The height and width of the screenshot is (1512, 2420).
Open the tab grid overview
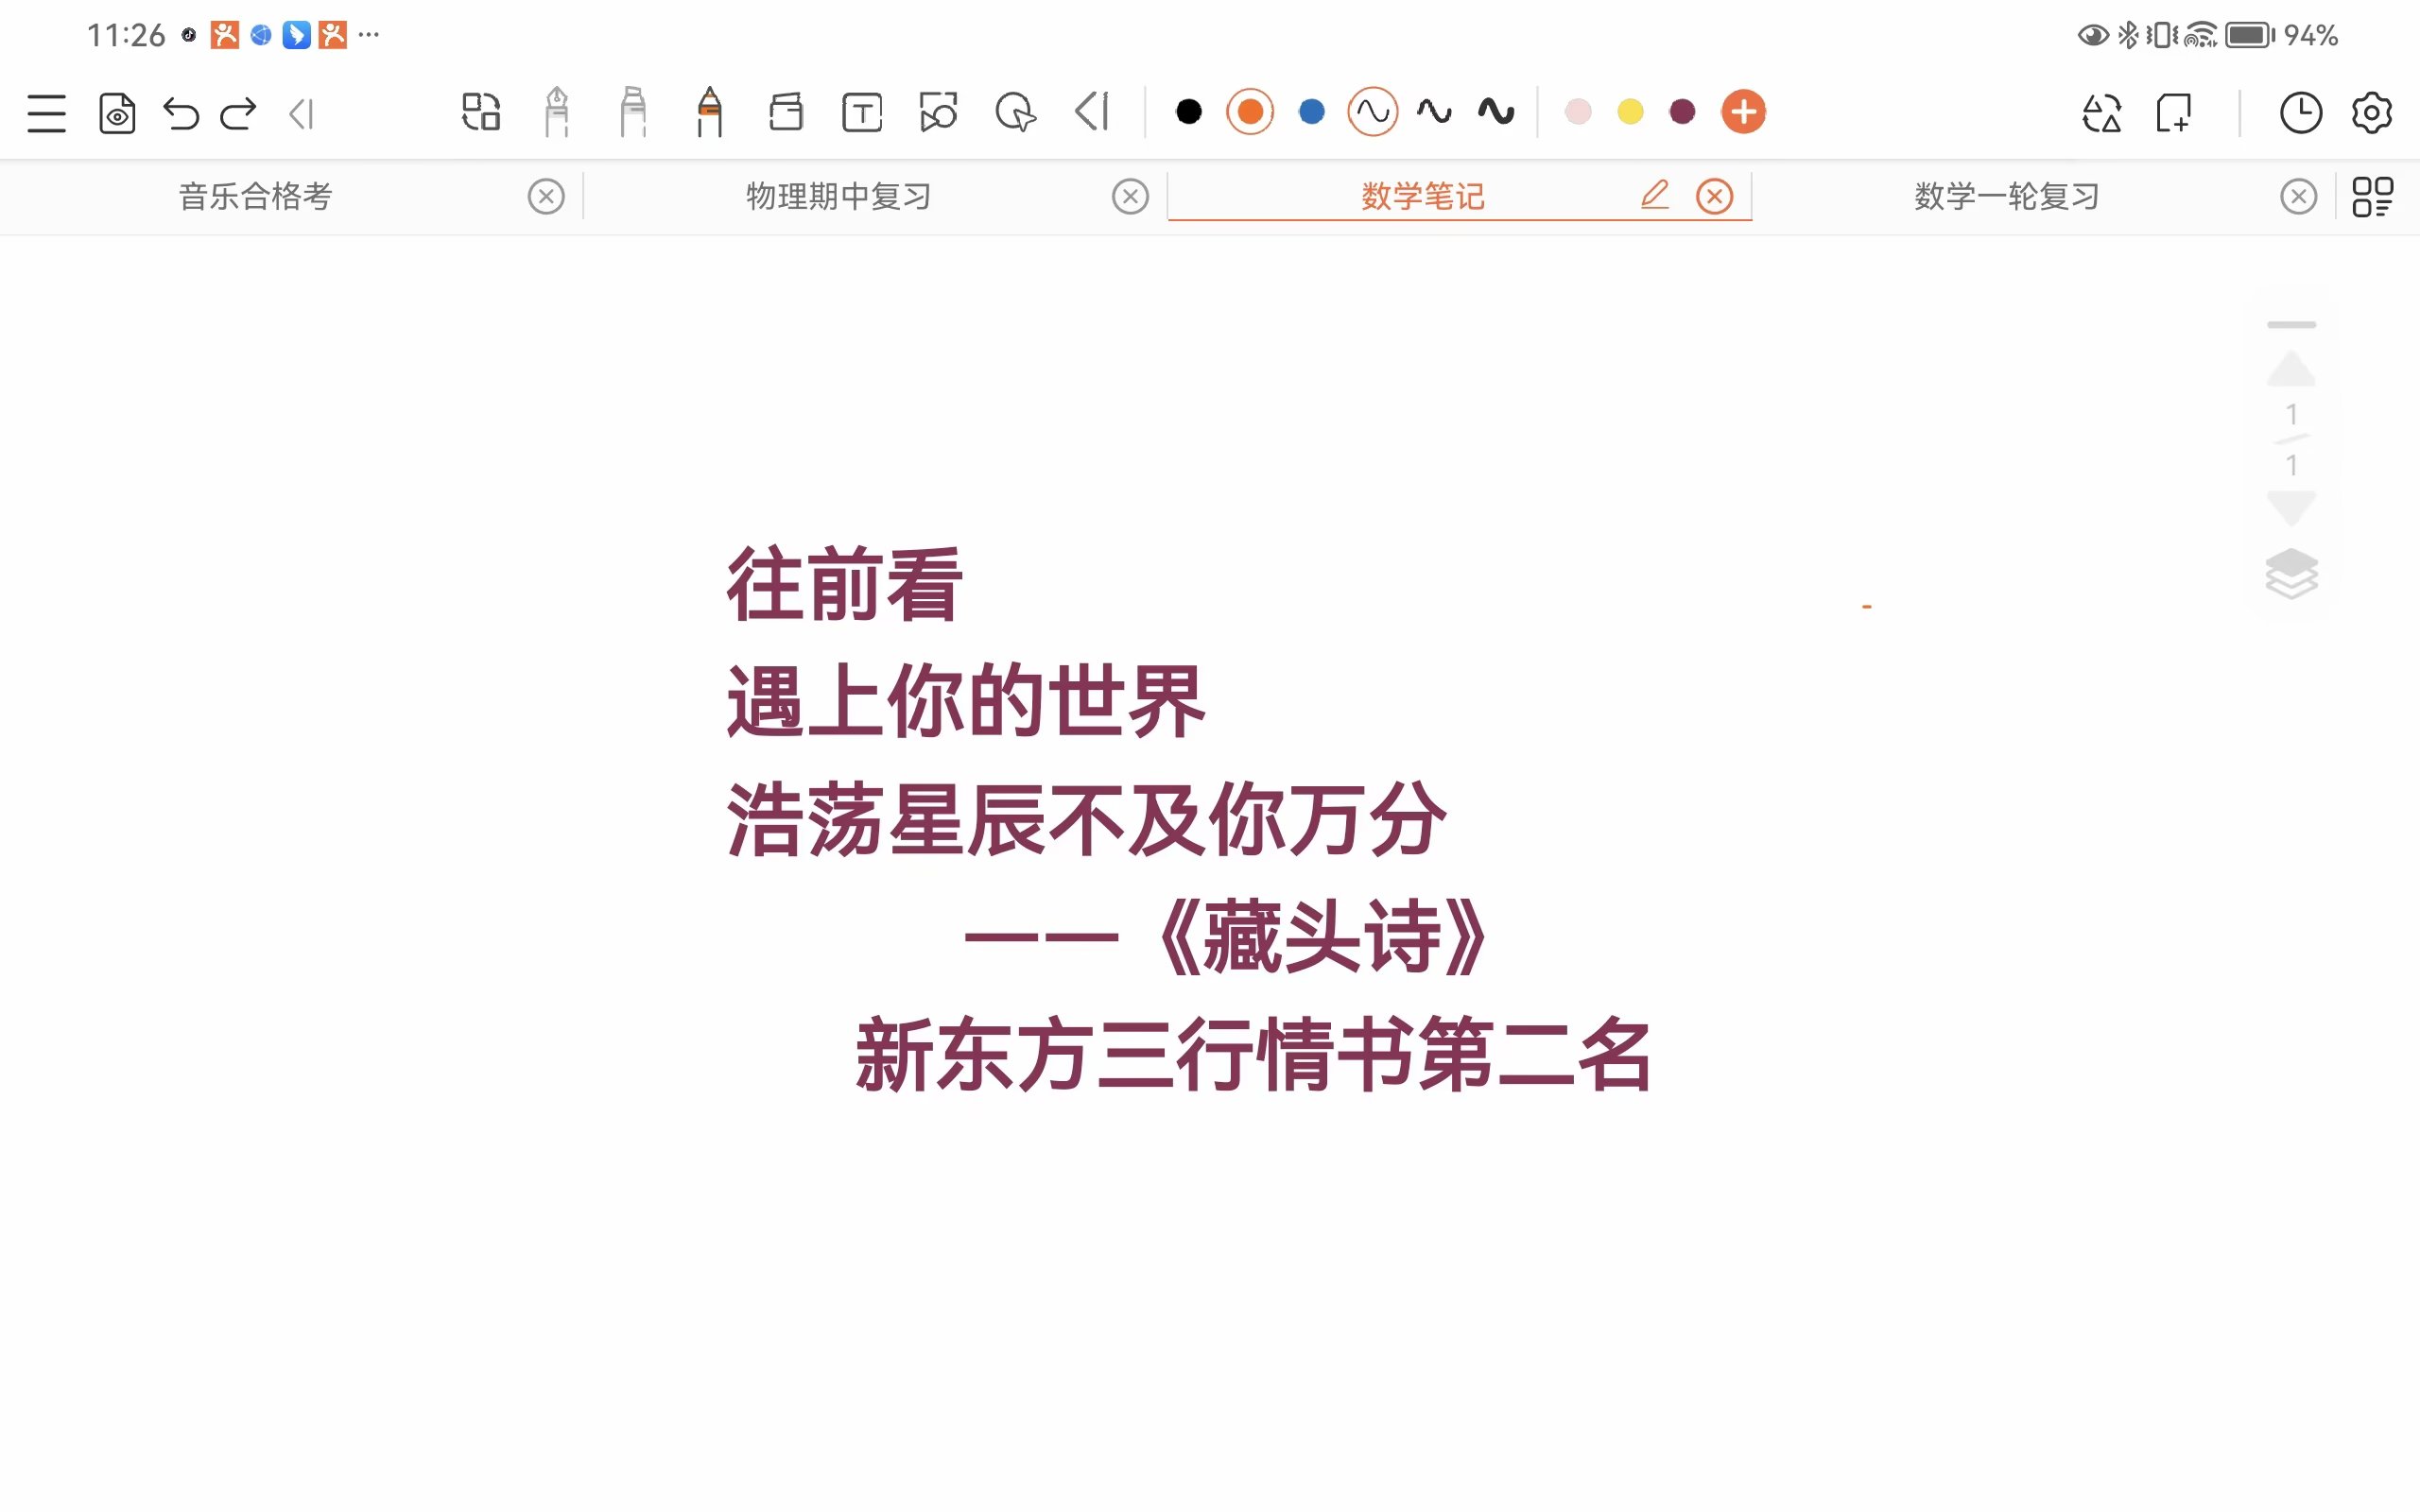[2372, 196]
